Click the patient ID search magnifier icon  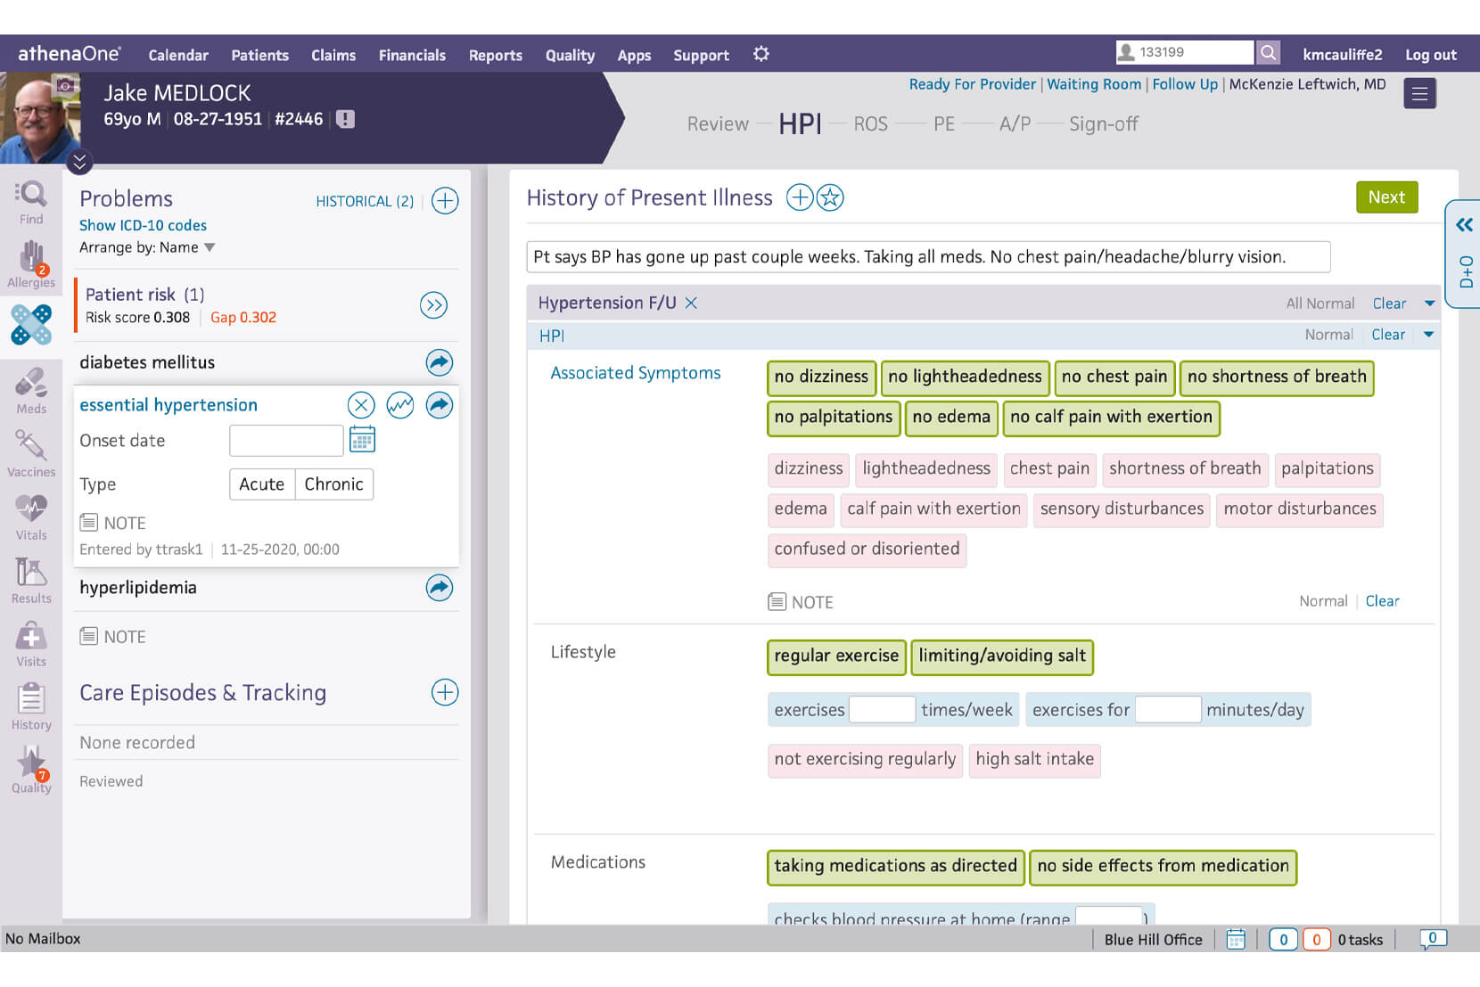[1268, 51]
